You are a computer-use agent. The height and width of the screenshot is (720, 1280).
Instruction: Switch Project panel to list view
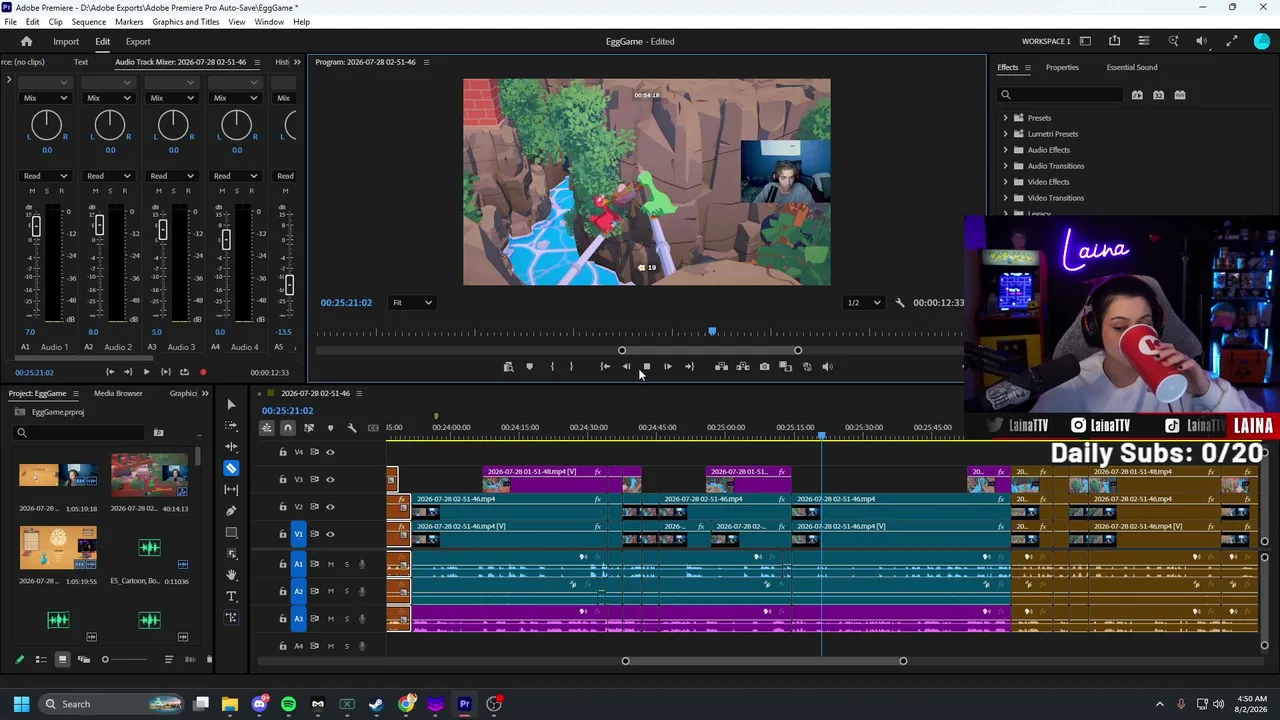41,659
